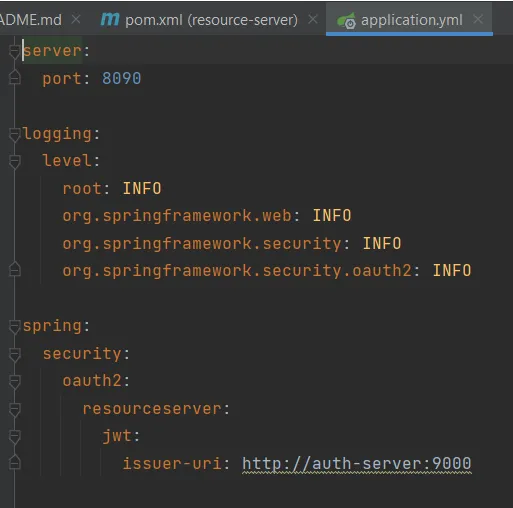
Task: Click the 'server' key
Action: (x=52, y=51)
